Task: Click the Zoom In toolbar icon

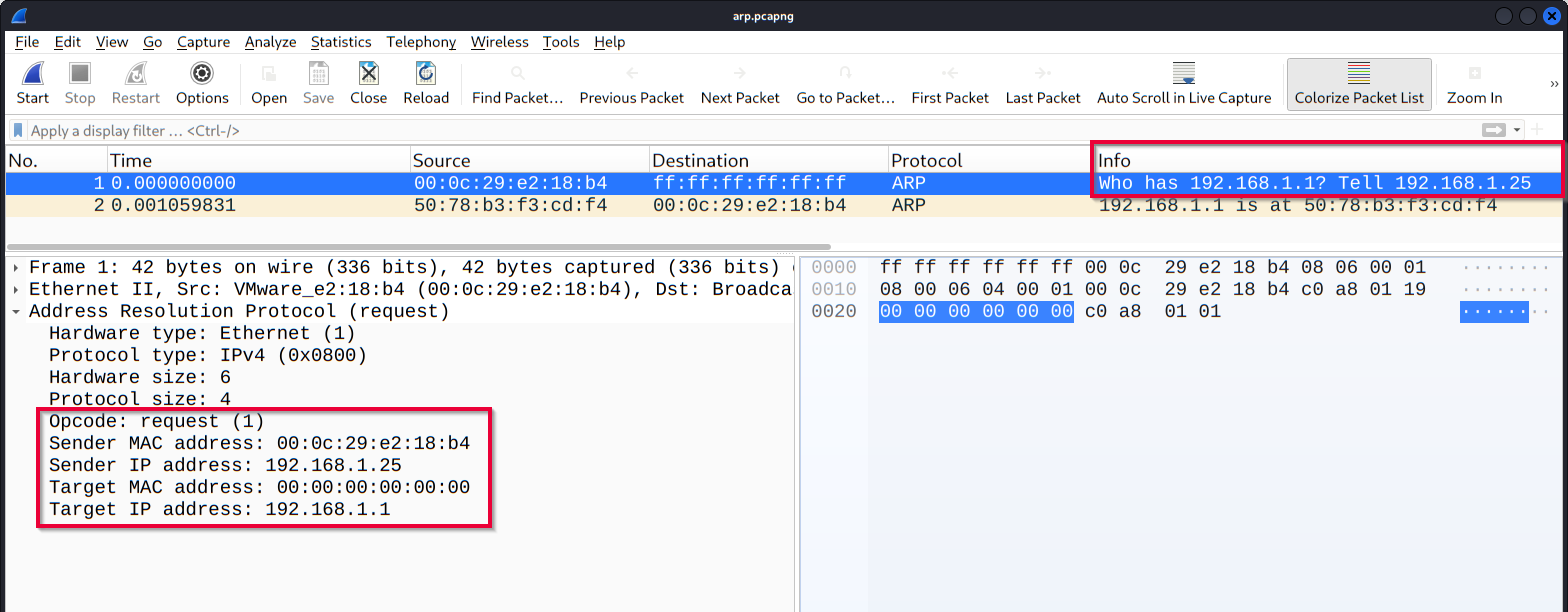Action: (x=1474, y=74)
